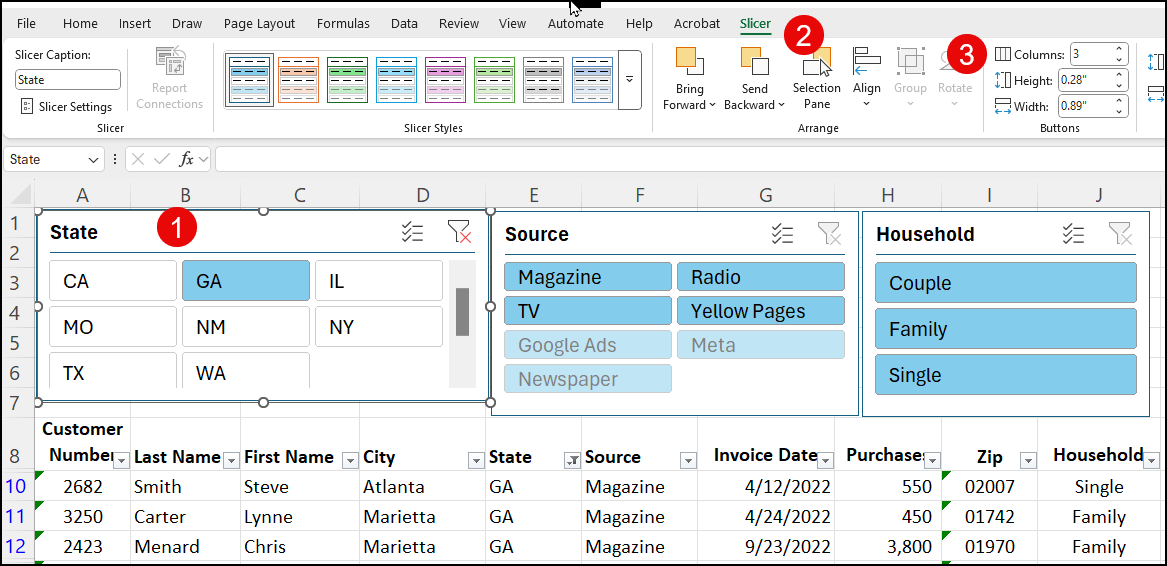This screenshot has height=566, width=1167.
Task: Open the Automate tab
Action: 575,23
